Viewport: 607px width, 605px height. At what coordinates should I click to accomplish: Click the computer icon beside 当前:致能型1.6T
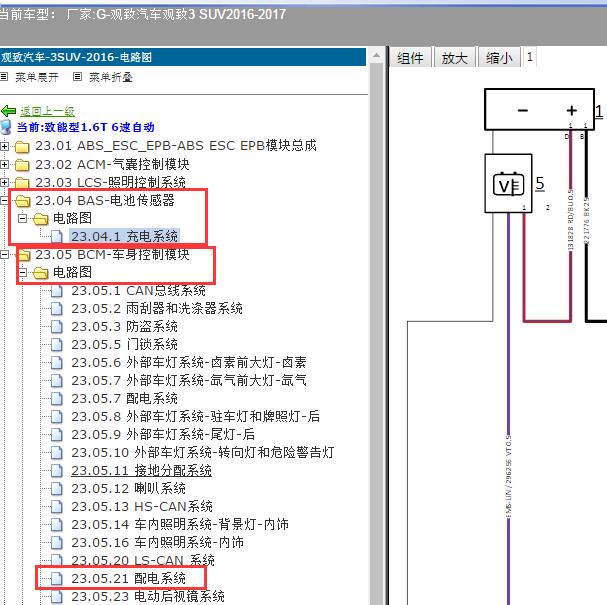(7, 127)
